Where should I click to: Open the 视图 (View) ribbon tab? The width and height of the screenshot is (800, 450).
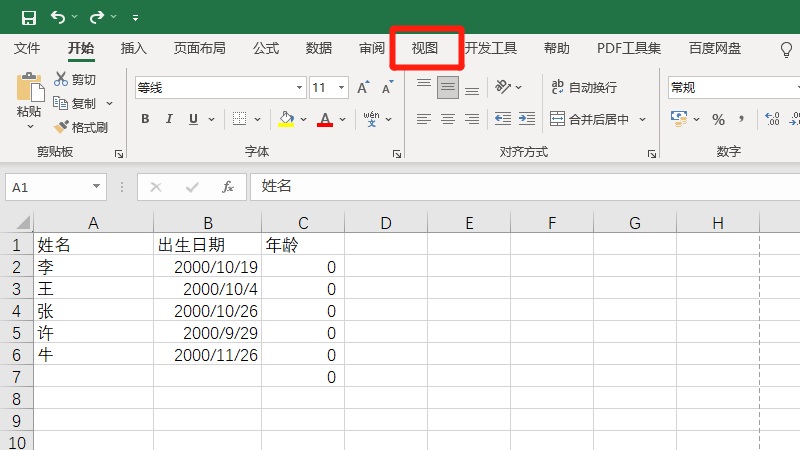[425, 48]
